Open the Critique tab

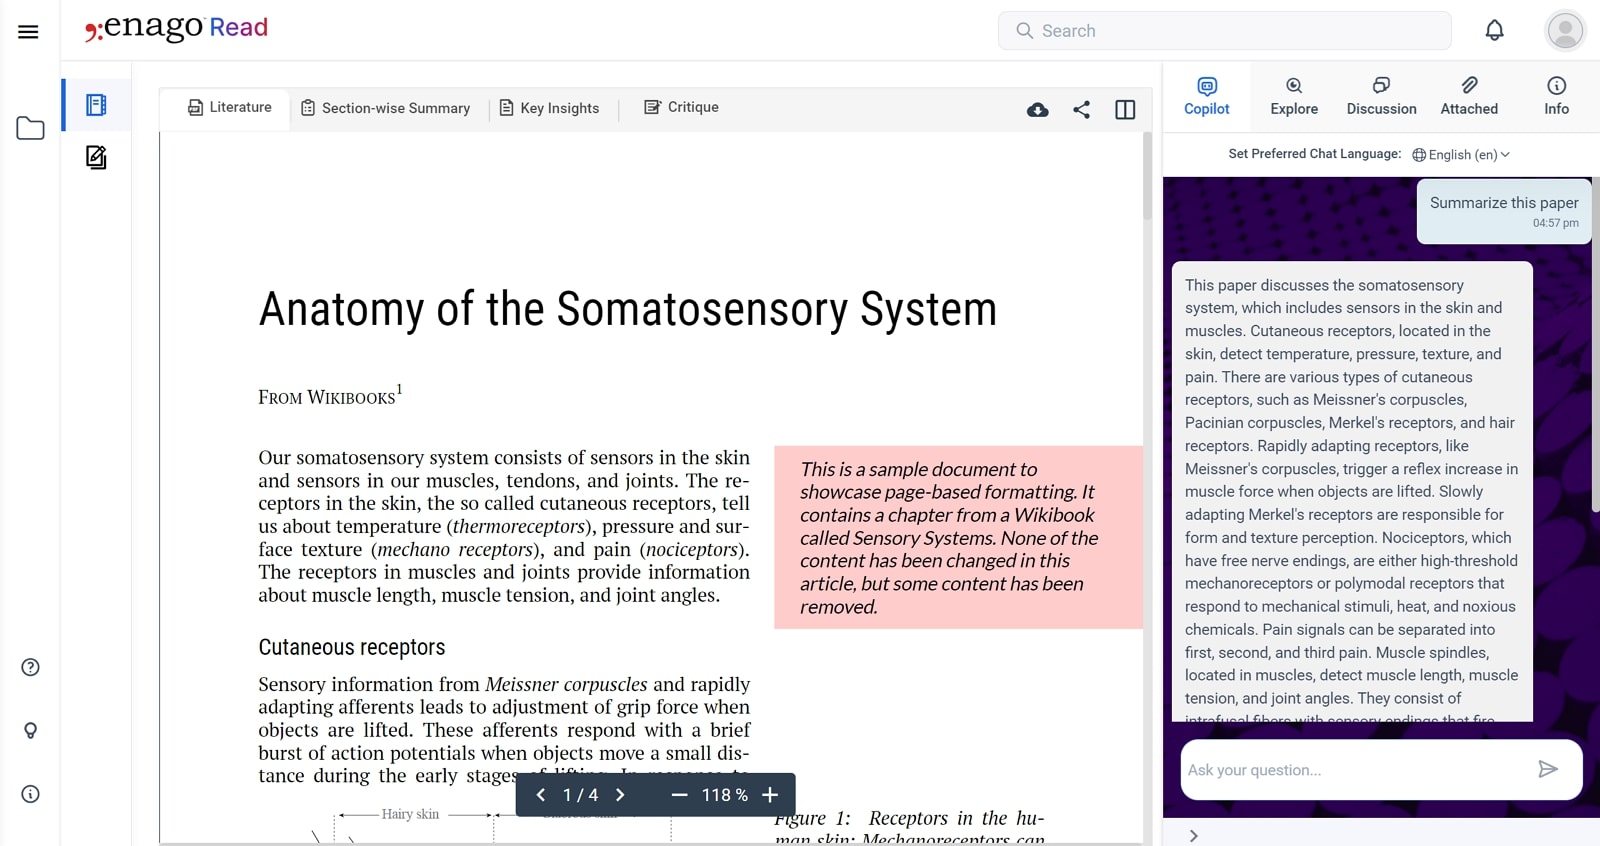click(681, 107)
